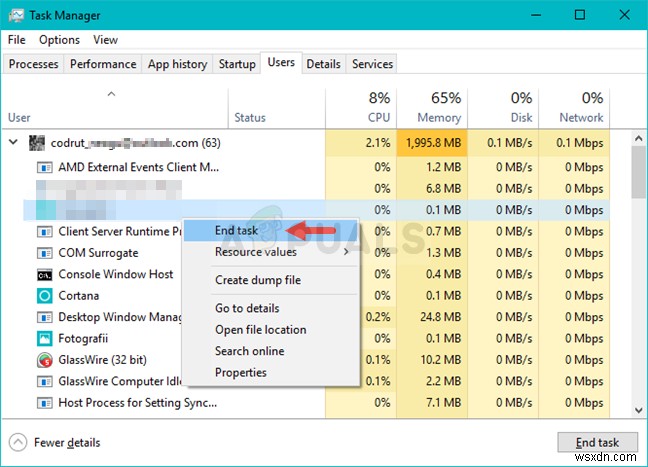The image size is (648, 467).
Task: Click the Host Process for Setting Sync icon
Action: tap(45, 403)
